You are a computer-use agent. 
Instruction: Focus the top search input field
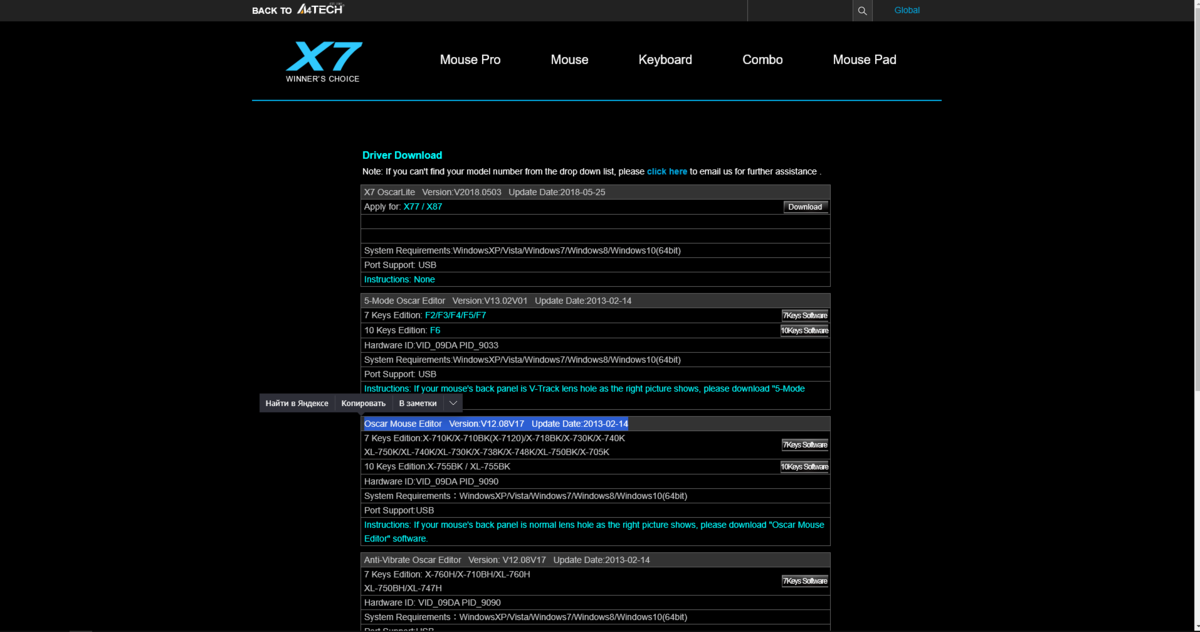800,11
